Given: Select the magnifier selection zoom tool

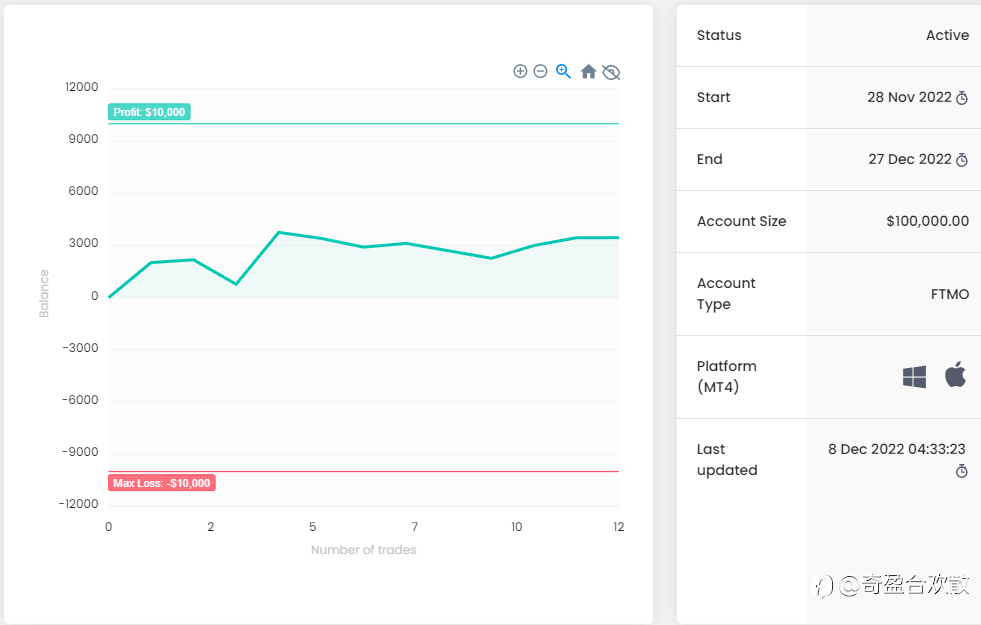Looking at the screenshot, I should point(563,71).
